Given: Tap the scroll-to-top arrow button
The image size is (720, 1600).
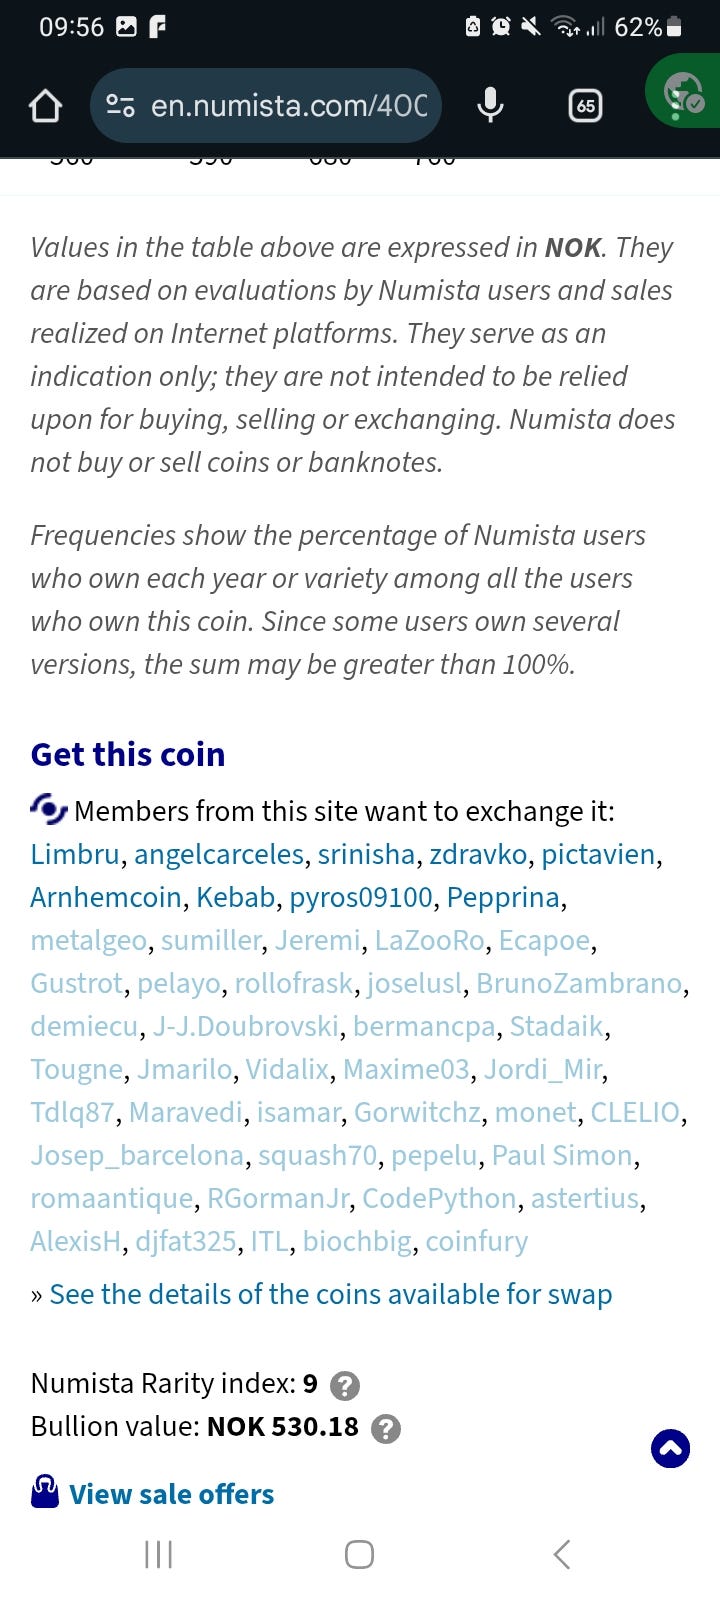Looking at the screenshot, I should point(670,1448).
